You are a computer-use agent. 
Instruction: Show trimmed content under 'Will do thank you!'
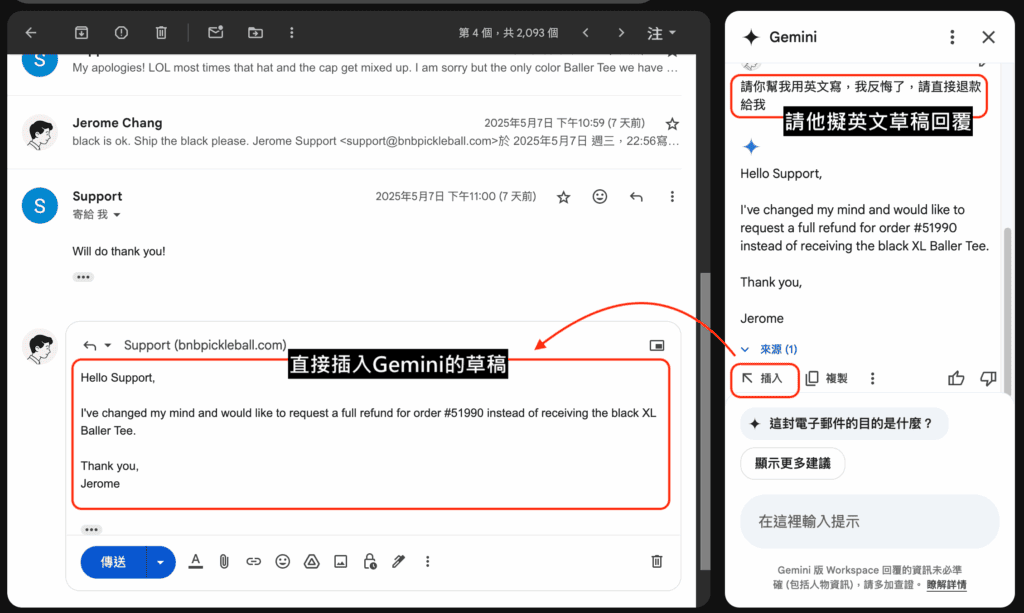83,277
